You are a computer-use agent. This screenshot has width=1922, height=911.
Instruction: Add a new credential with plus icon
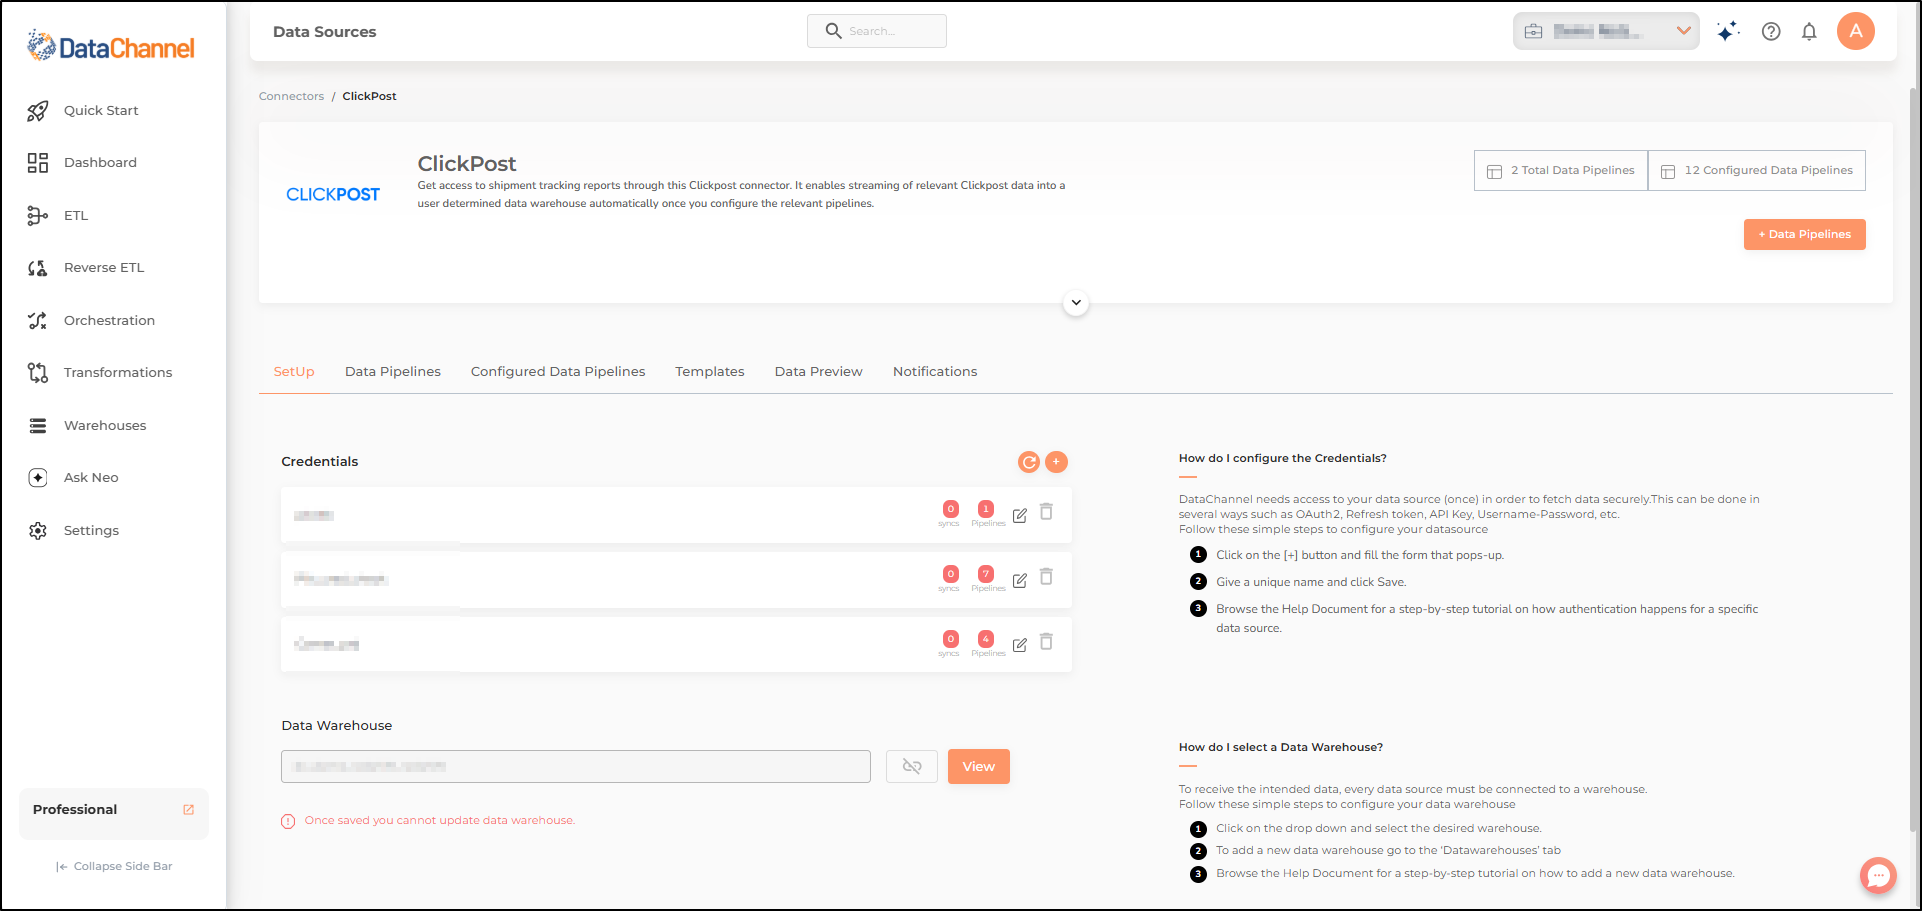(1056, 462)
